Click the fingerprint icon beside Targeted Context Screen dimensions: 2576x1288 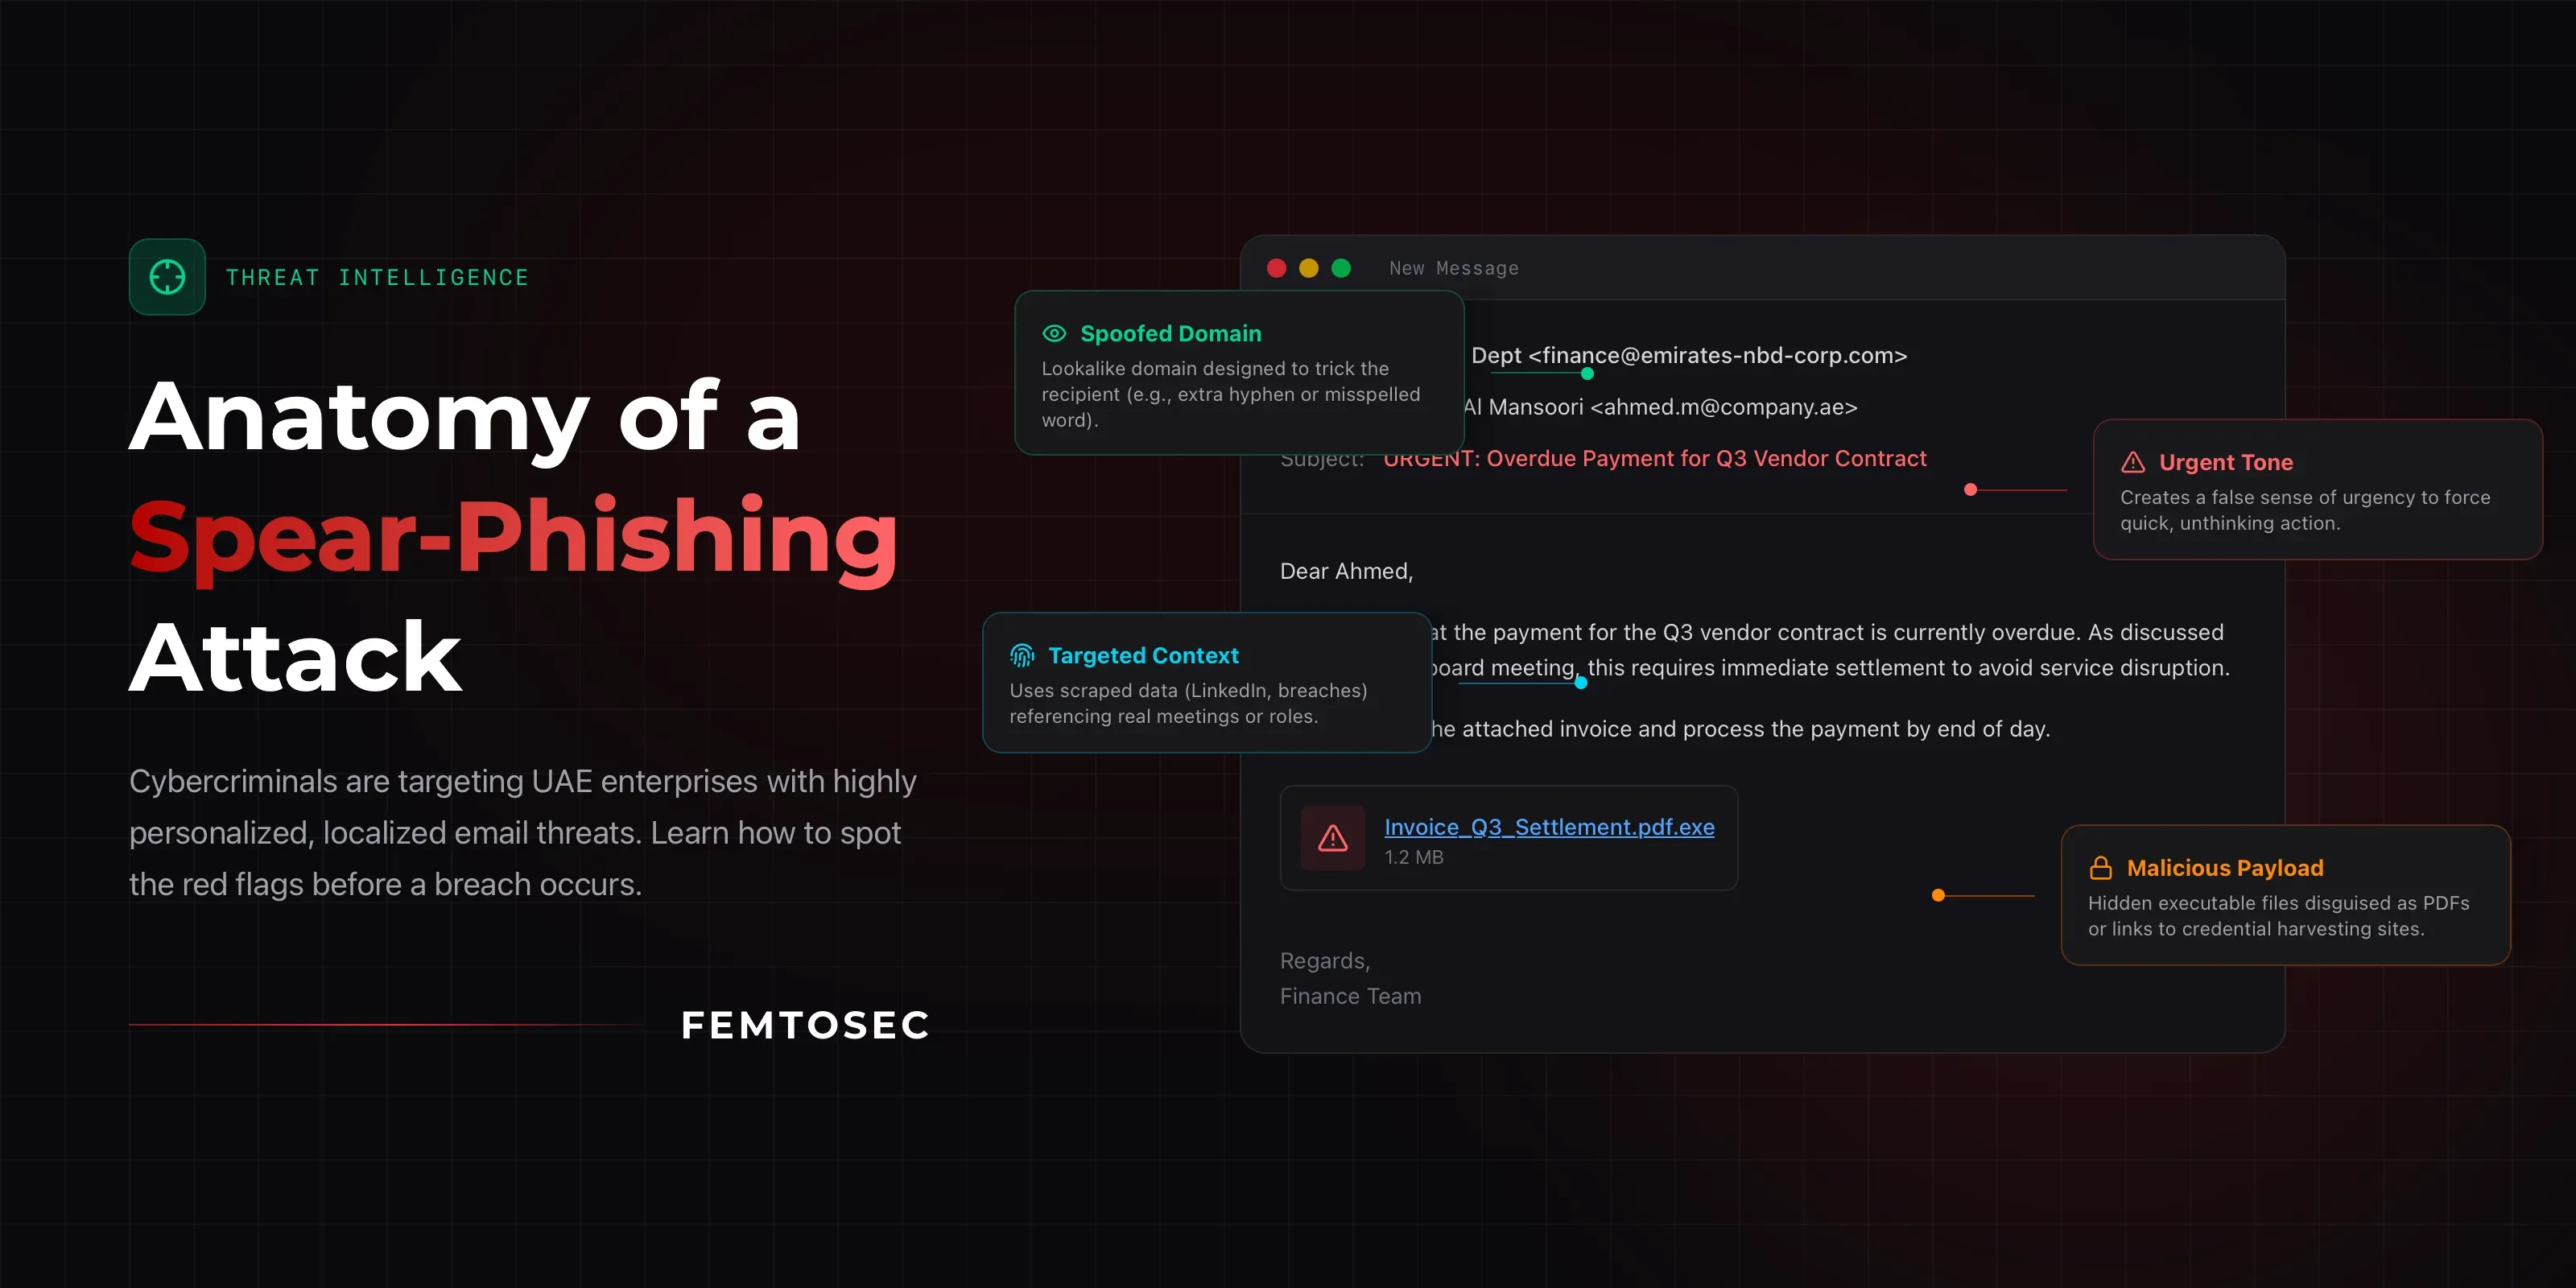coord(1022,655)
